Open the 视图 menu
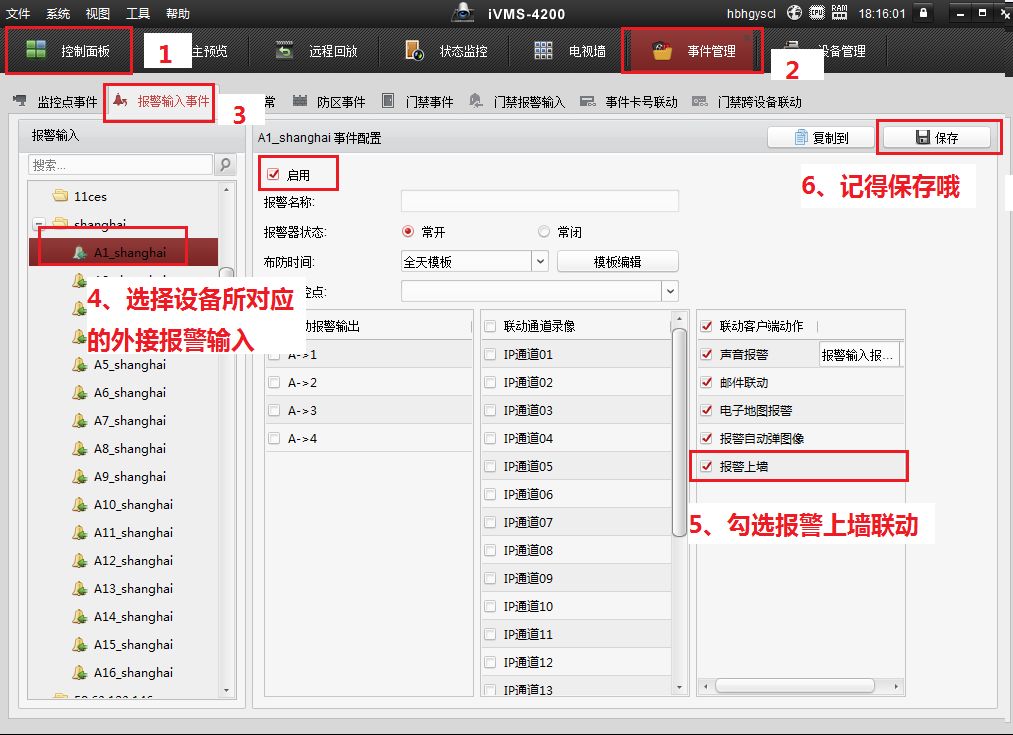 pyautogui.click(x=98, y=14)
